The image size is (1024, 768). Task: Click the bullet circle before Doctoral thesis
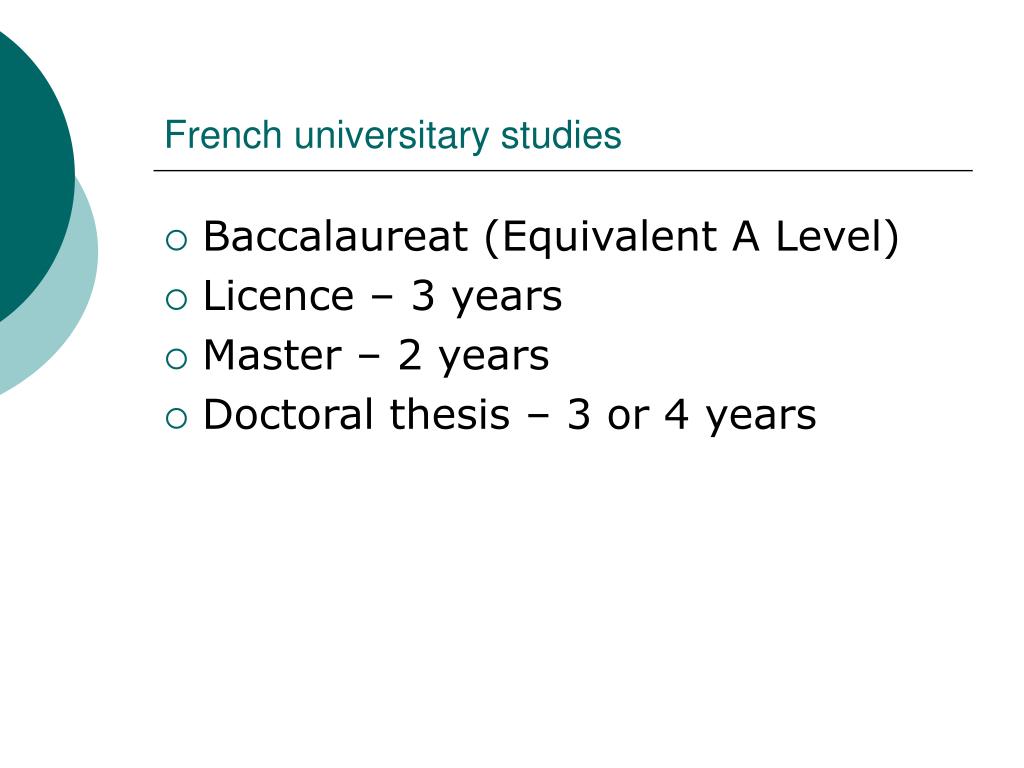coord(176,419)
